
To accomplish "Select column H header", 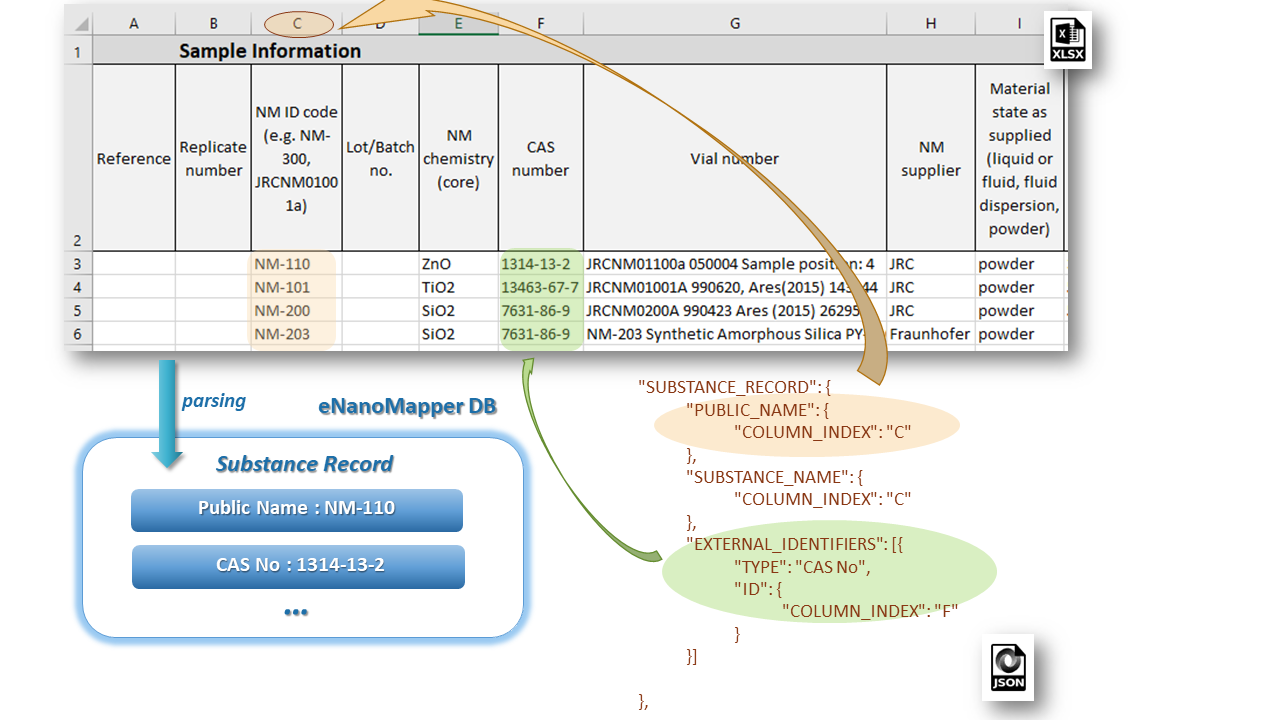I will click(x=931, y=23).
